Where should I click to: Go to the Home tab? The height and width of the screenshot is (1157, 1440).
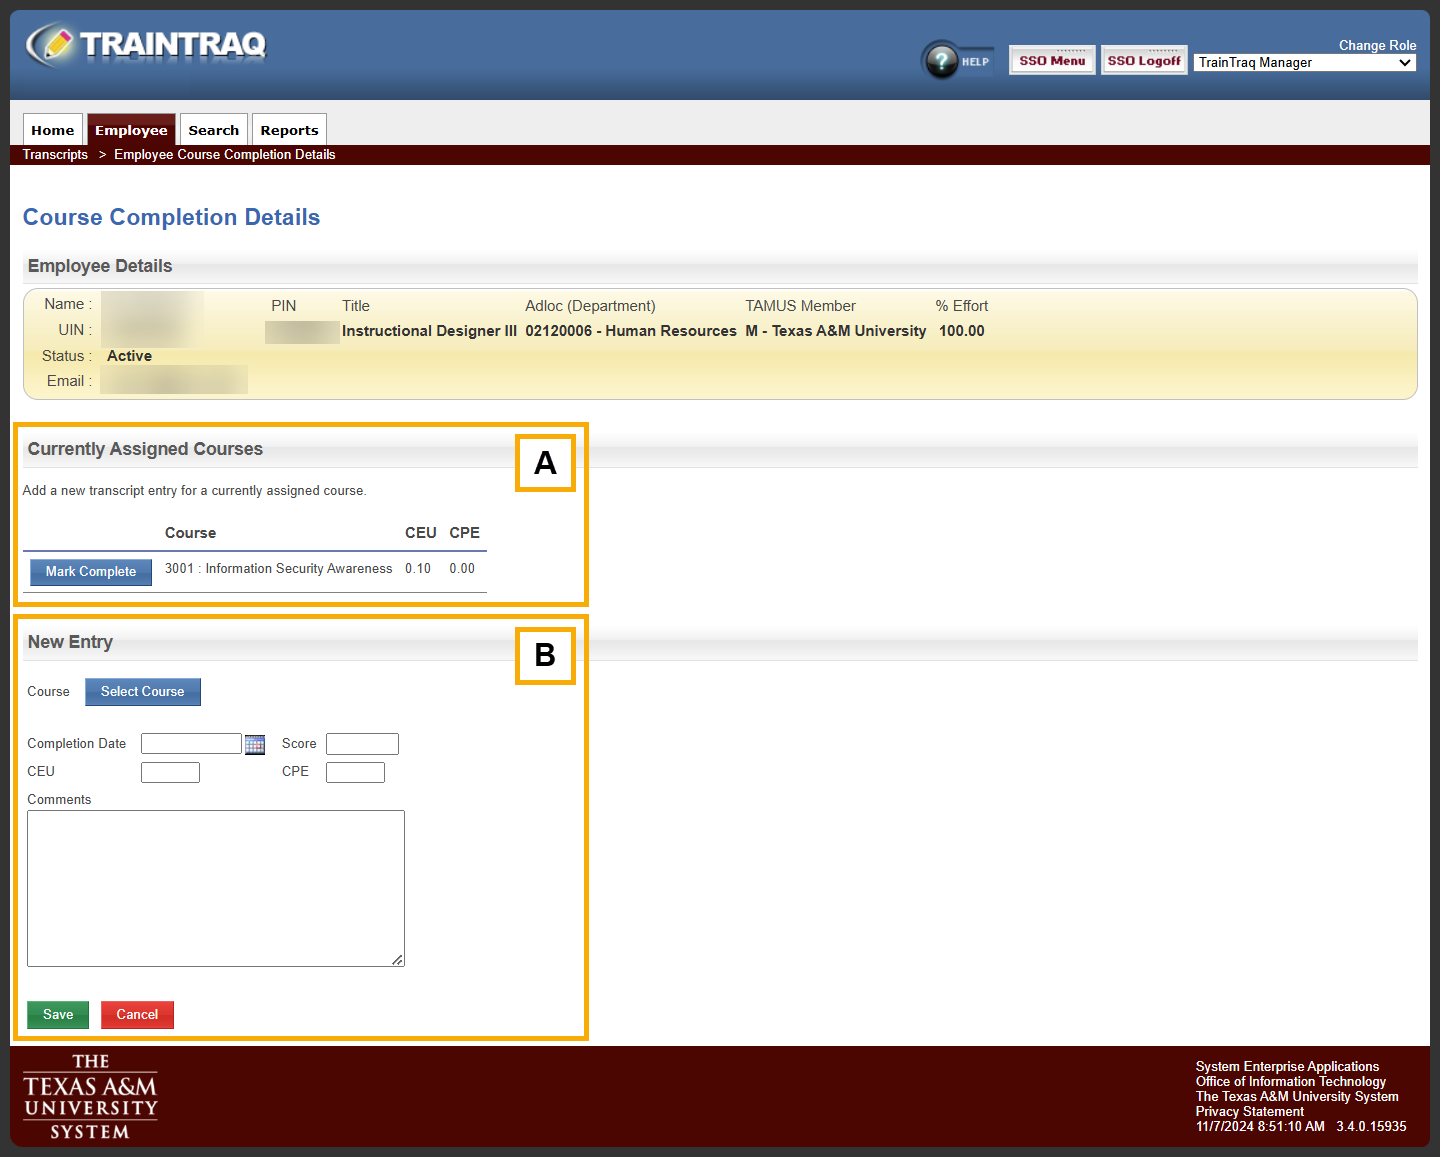52,130
